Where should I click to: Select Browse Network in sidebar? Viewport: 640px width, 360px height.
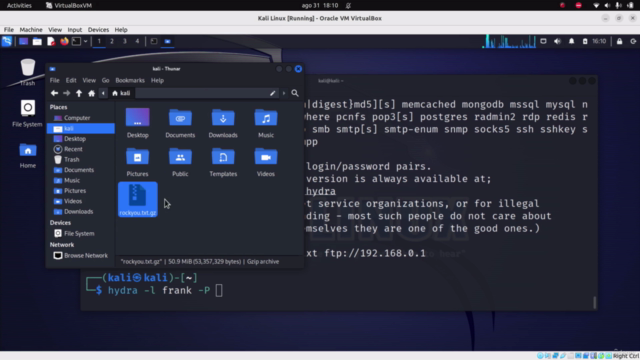pyautogui.click(x=81, y=256)
